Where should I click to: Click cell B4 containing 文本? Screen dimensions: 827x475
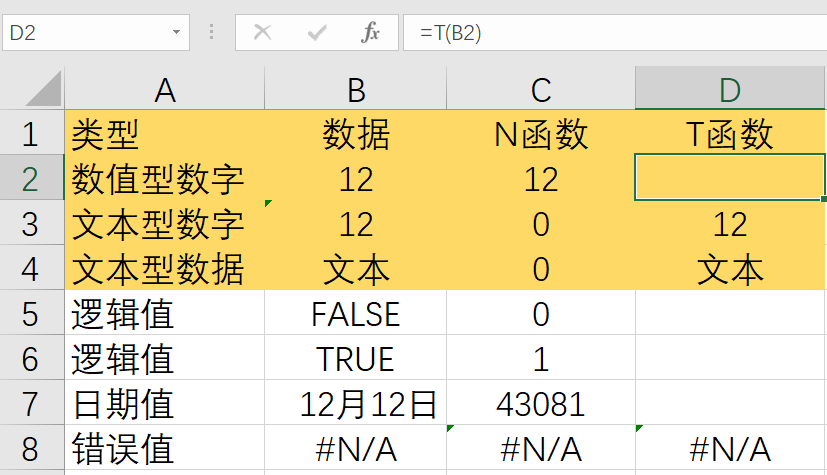click(355, 267)
